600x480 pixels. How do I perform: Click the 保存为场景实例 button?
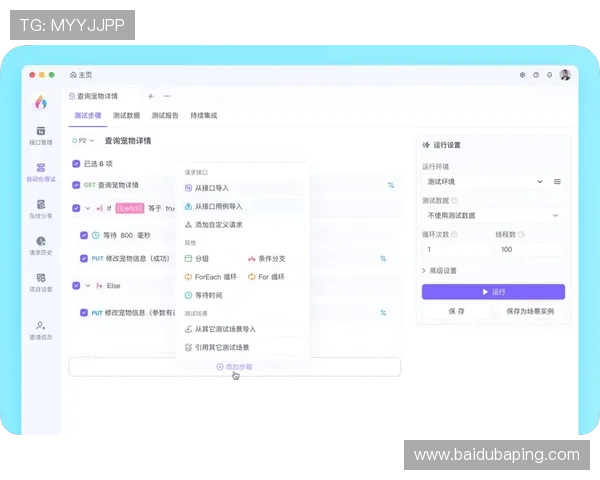point(530,311)
